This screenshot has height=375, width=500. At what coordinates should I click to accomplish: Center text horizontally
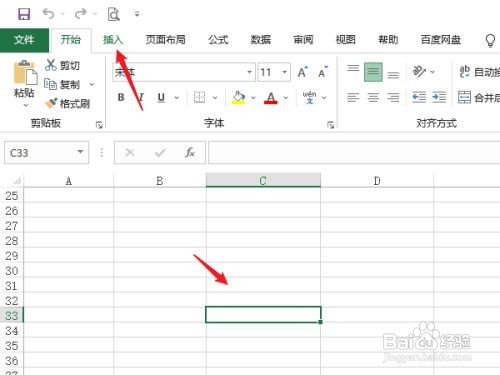point(373,97)
